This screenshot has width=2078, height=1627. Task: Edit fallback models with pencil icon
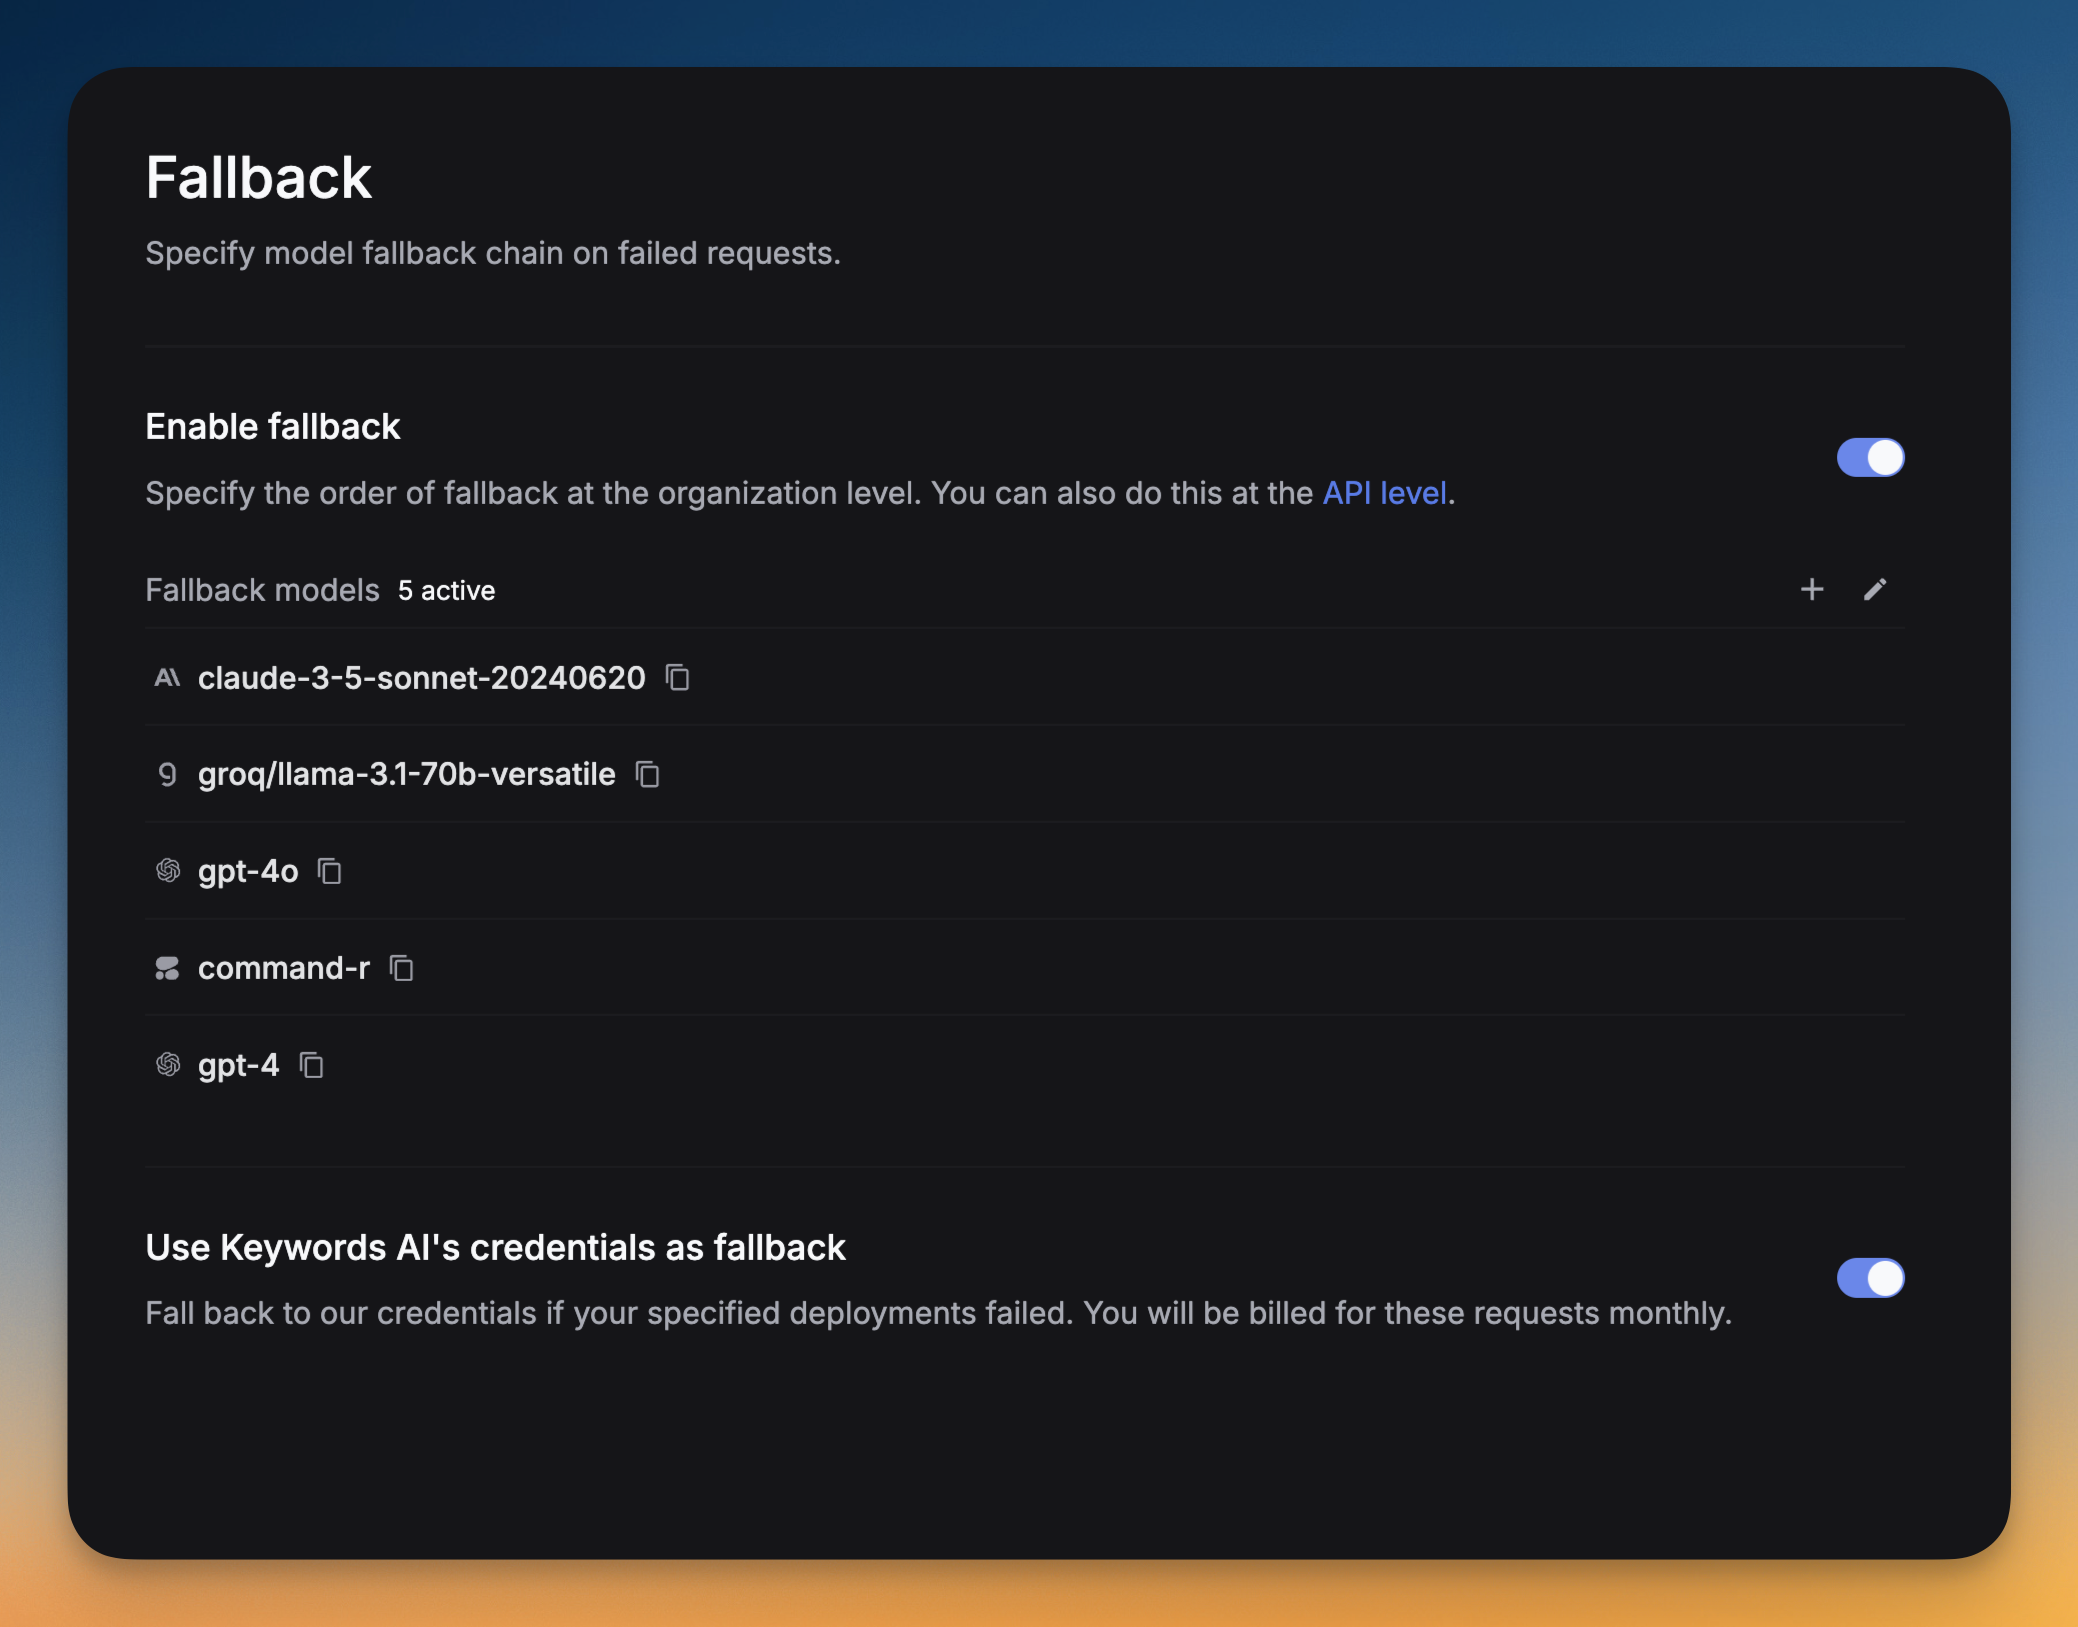point(1875,589)
